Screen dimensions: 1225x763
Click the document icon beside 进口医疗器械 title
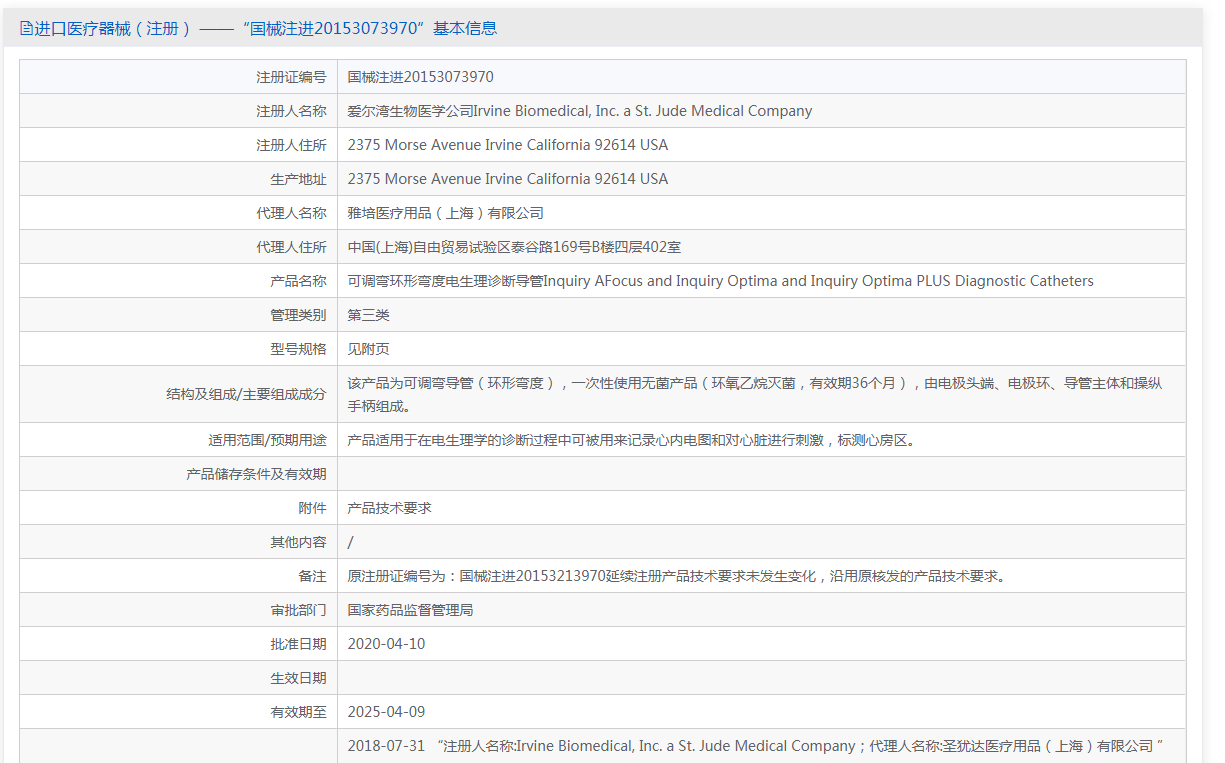tap(26, 28)
